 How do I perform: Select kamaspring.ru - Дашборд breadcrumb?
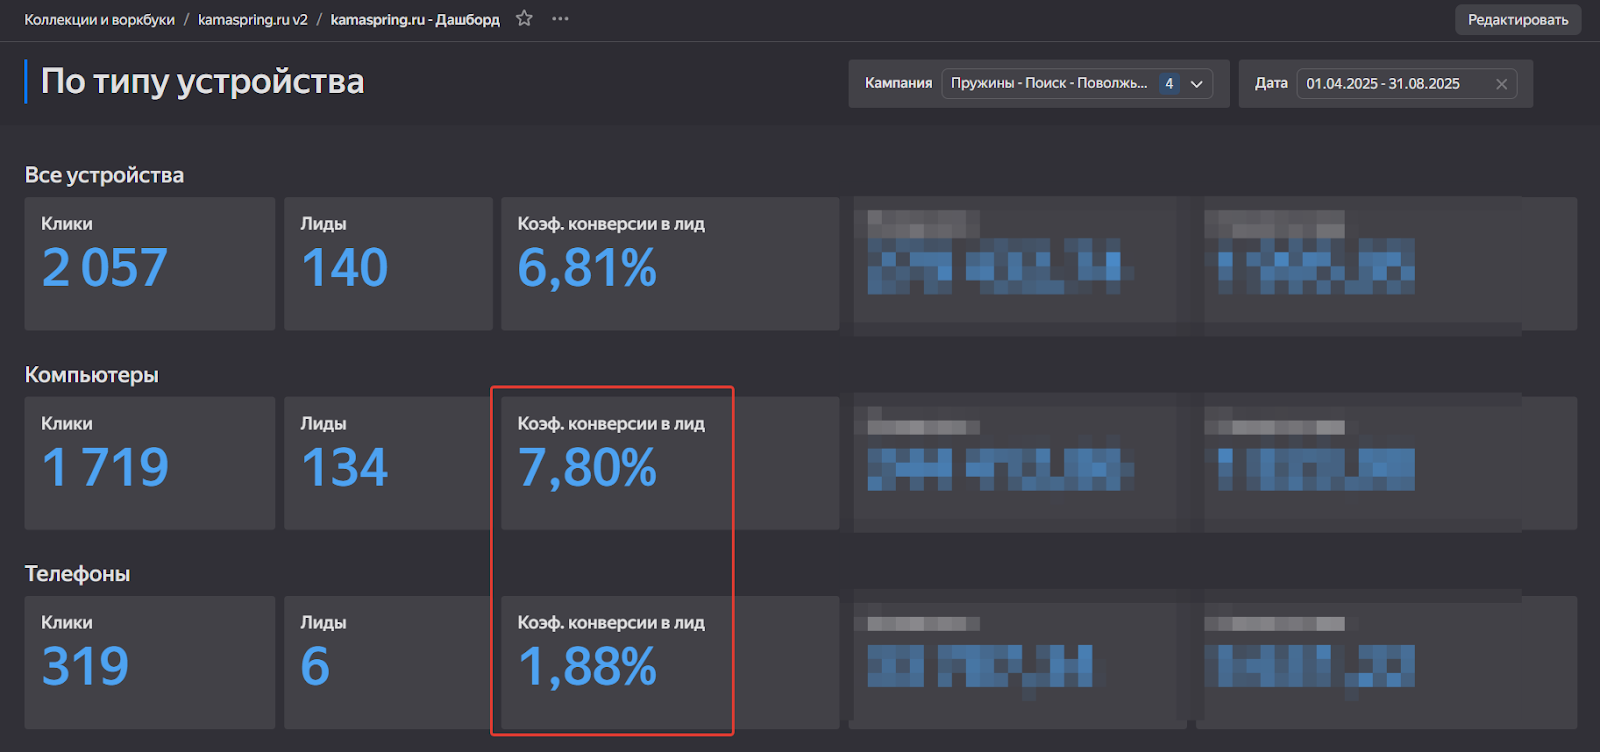coord(415,20)
